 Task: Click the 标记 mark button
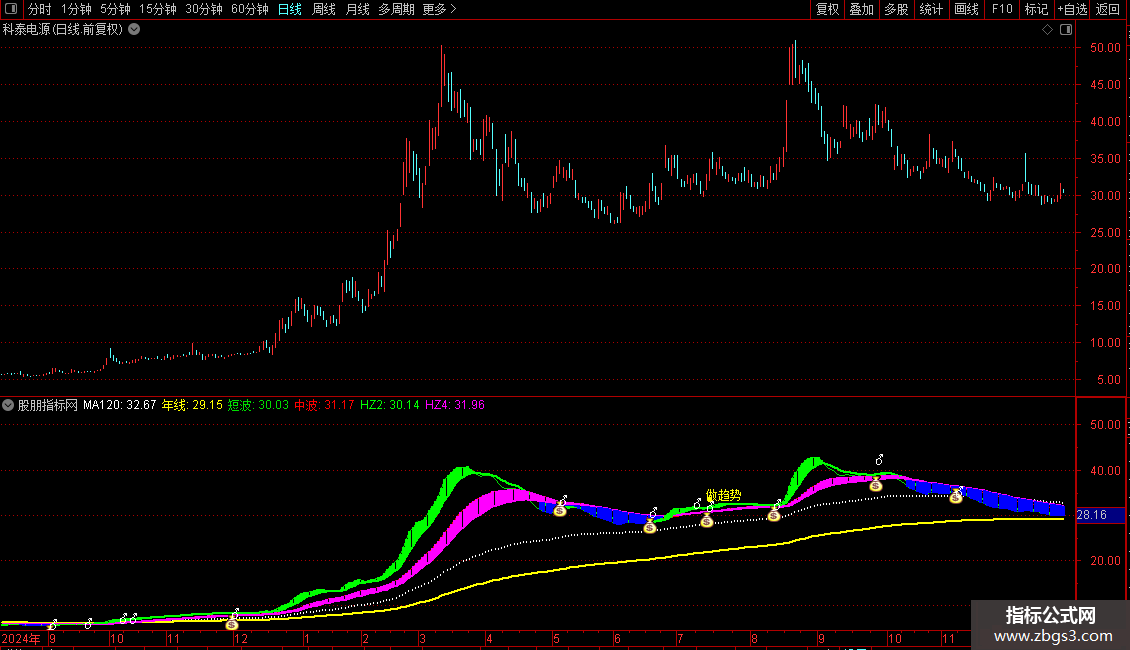pos(1036,9)
